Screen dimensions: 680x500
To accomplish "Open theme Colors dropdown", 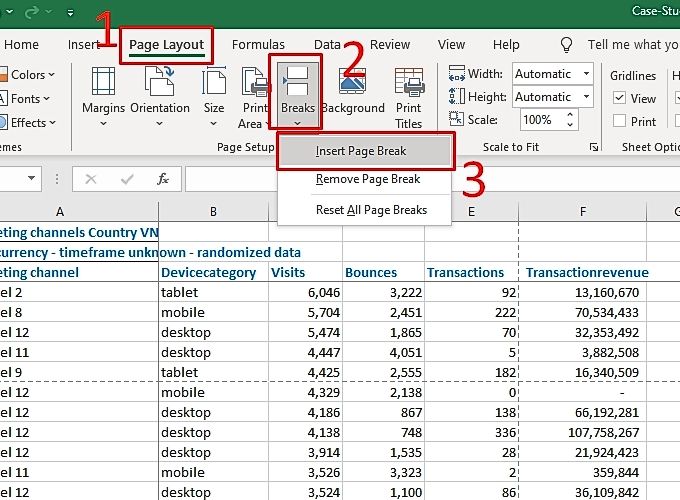I will [29, 75].
